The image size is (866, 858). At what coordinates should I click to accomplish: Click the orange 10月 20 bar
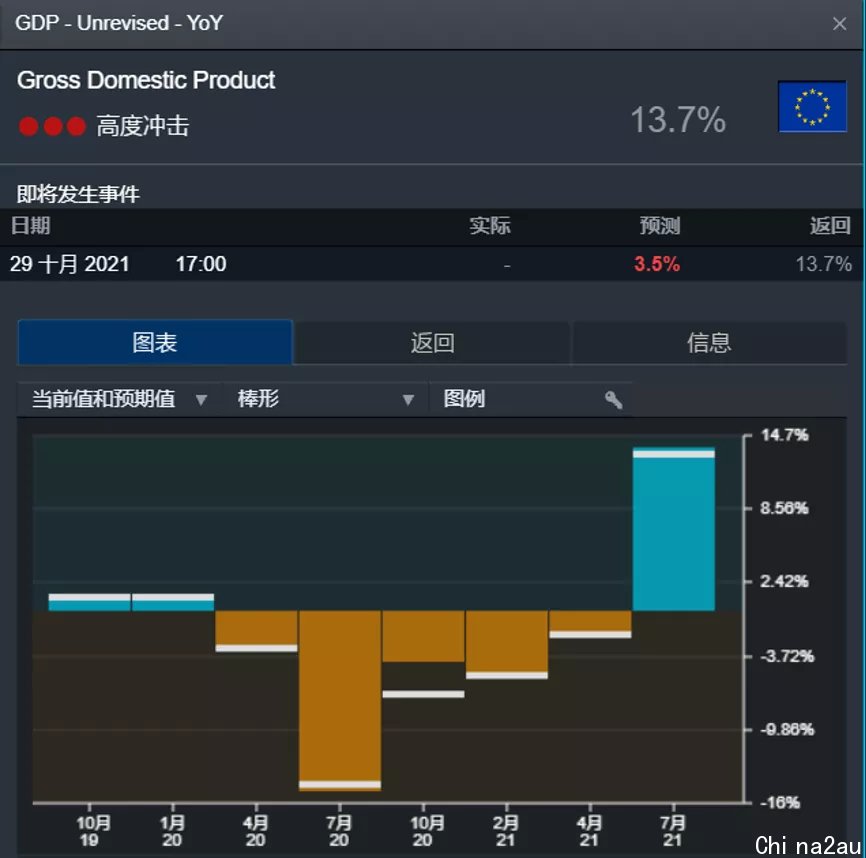(424, 636)
